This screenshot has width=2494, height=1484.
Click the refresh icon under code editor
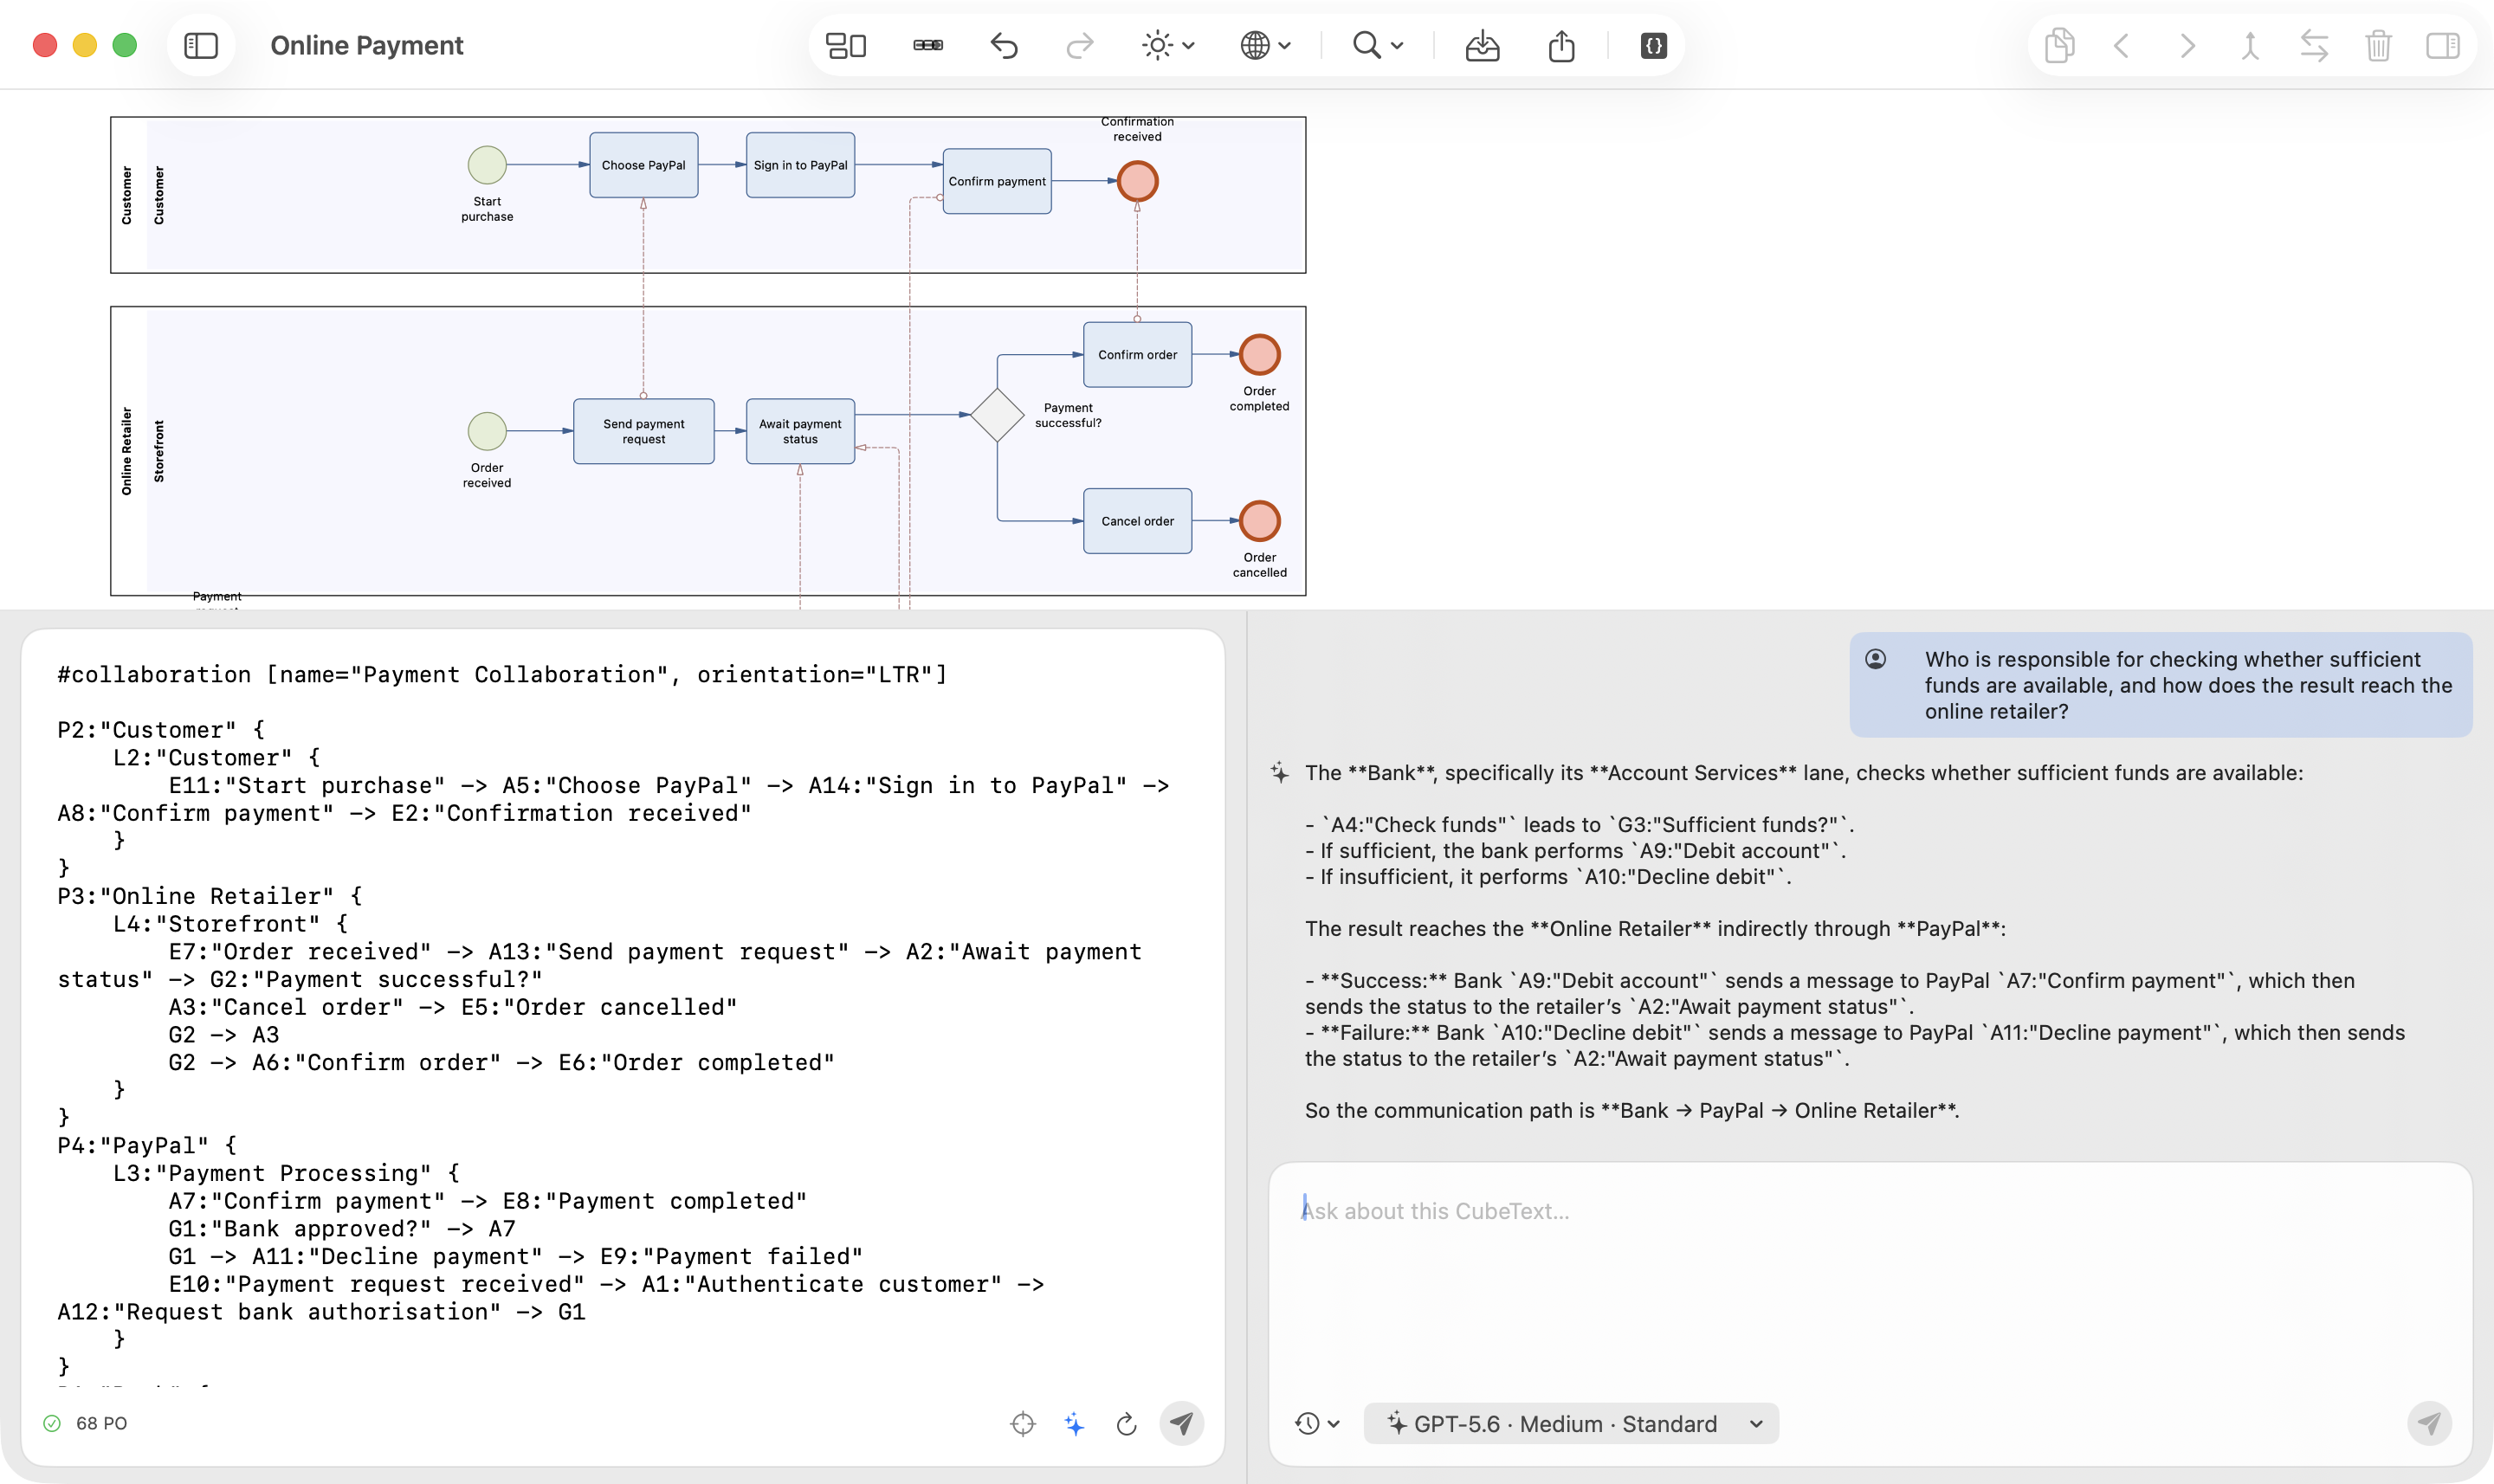[1126, 1423]
